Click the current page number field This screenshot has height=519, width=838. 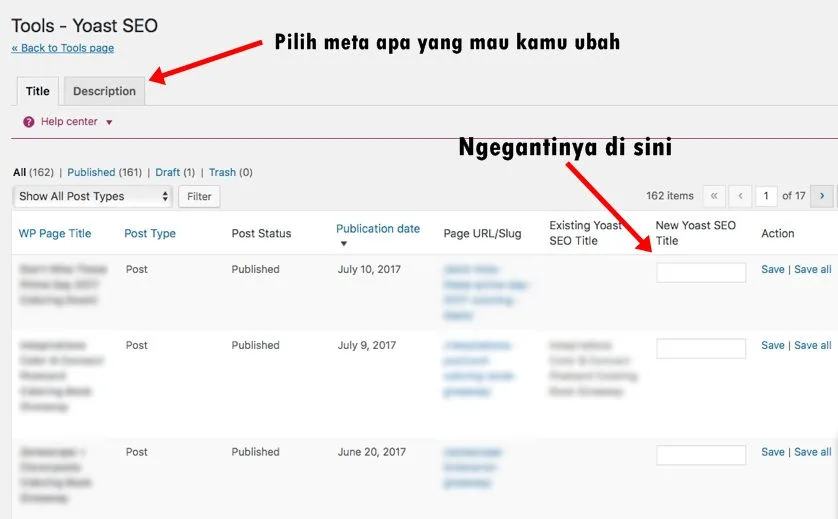pos(766,196)
